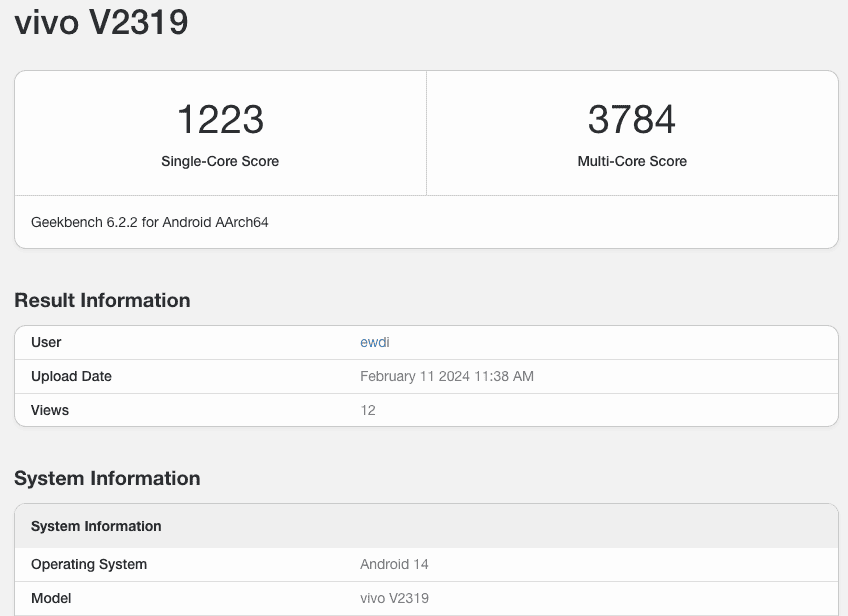Select the February 11 2024 11:38 AM value
This screenshot has height=616, width=848.
pyautogui.click(x=447, y=376)
